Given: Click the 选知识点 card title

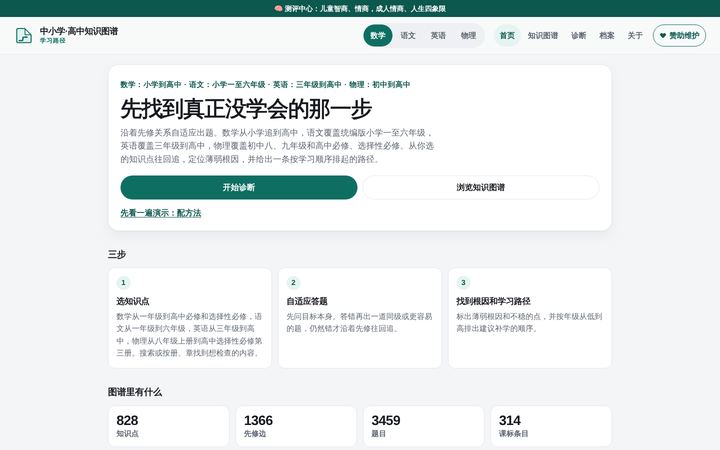Looking at the screenshot, I should pyautogui.click(x=133, y=301).
